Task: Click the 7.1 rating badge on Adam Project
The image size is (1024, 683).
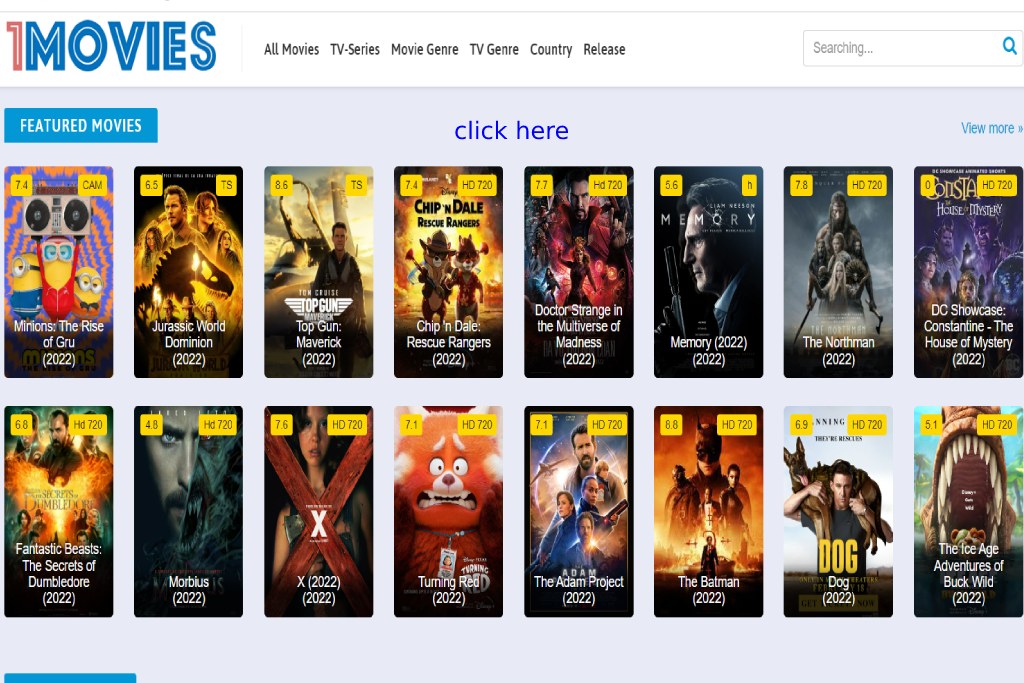Action: pyautogui.click(x=541, y=425)
